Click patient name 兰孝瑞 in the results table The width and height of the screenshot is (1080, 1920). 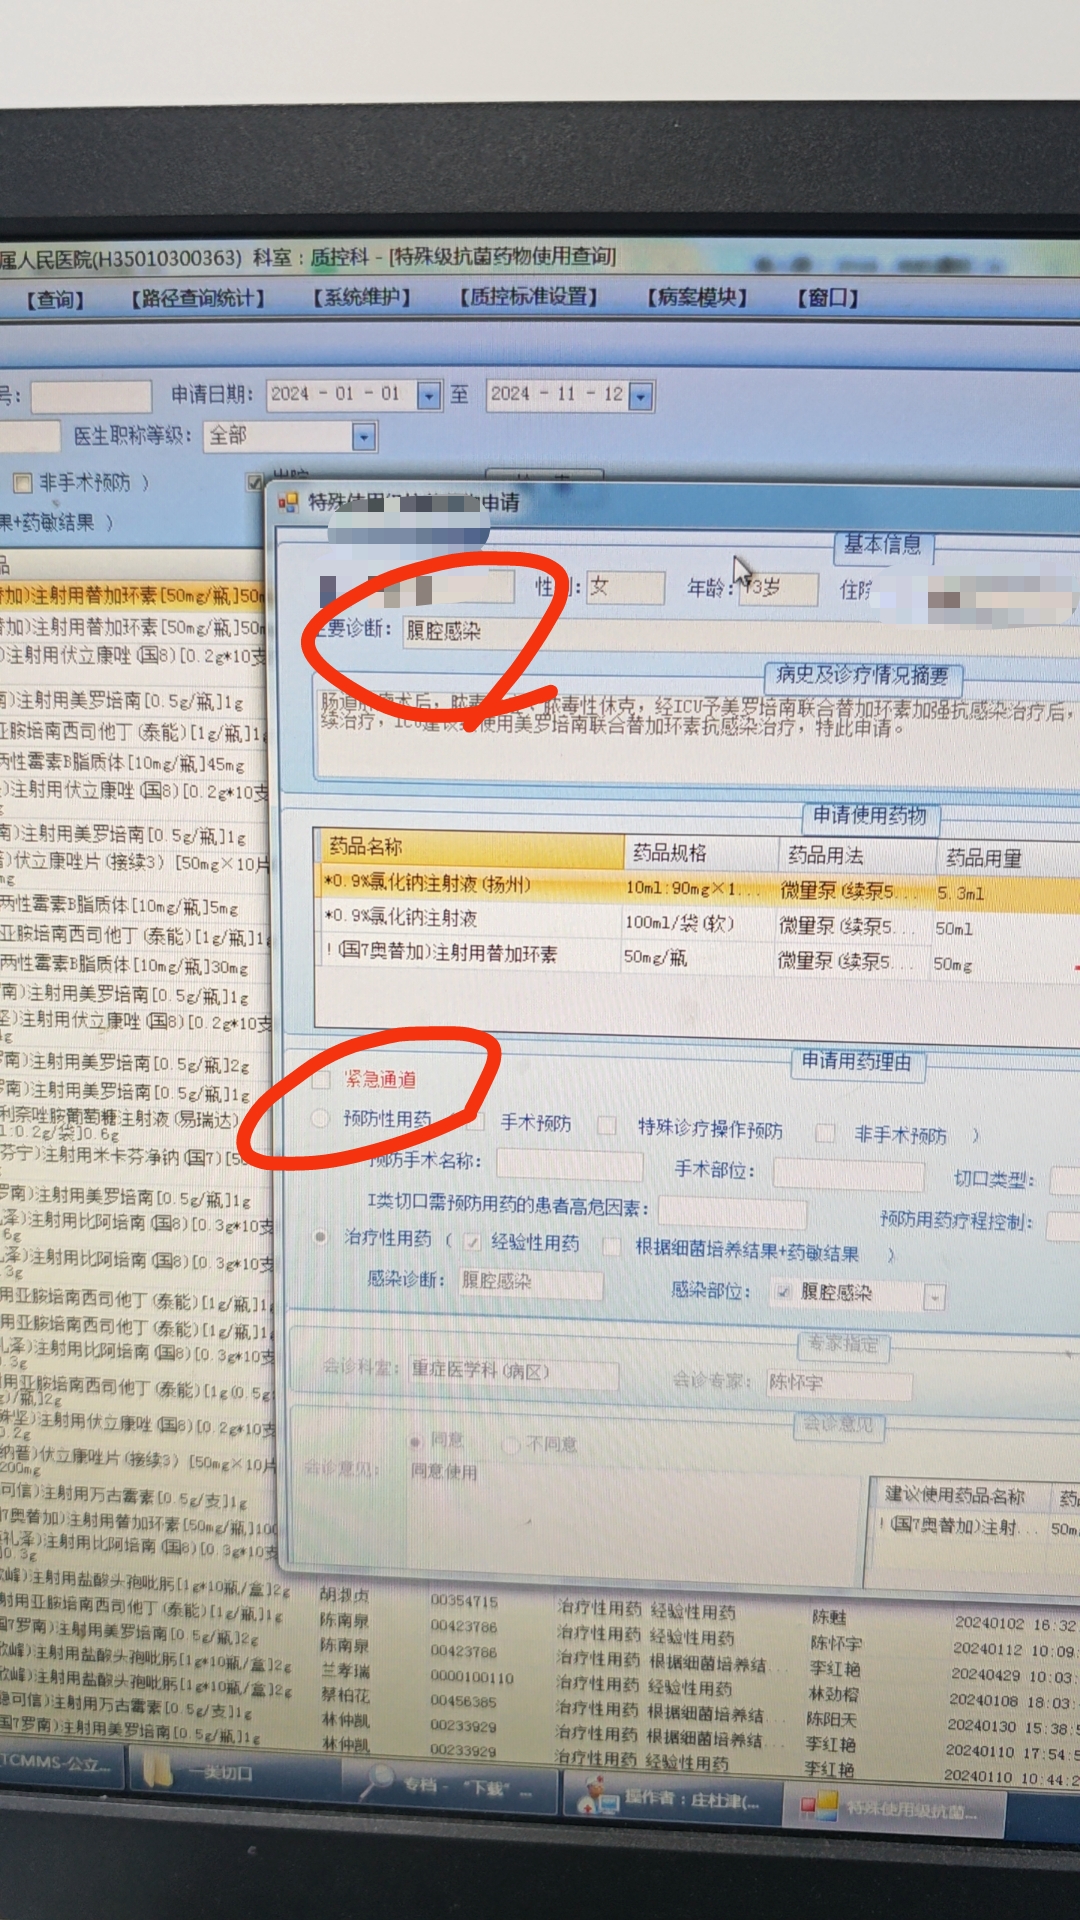[x=345, y=1670]
